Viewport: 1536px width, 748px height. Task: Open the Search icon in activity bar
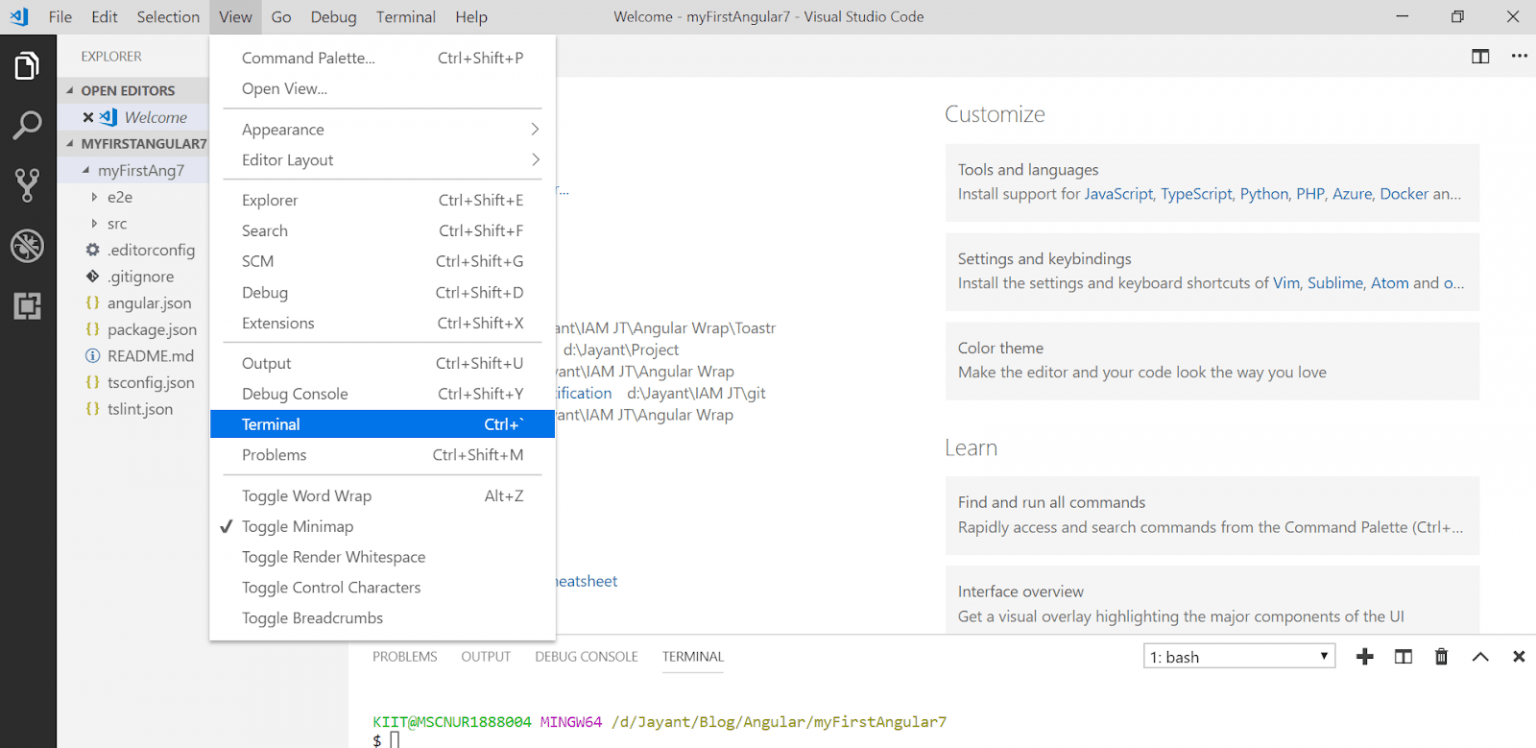pyautogui.click(x=27, y=126)
